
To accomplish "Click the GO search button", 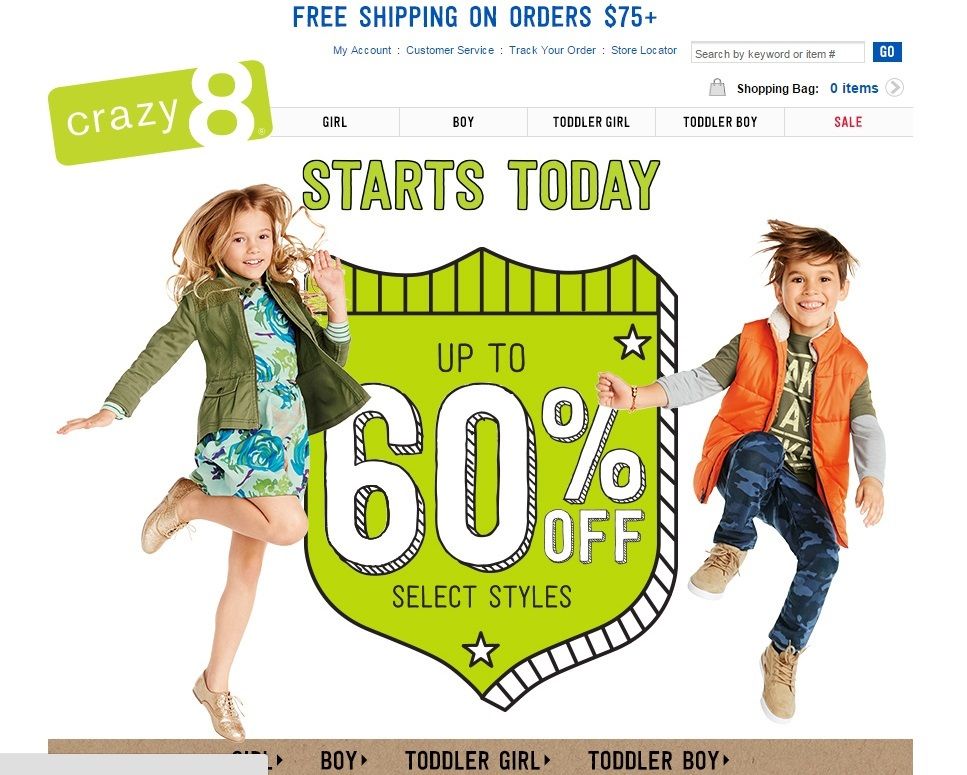I will point(887,52).
